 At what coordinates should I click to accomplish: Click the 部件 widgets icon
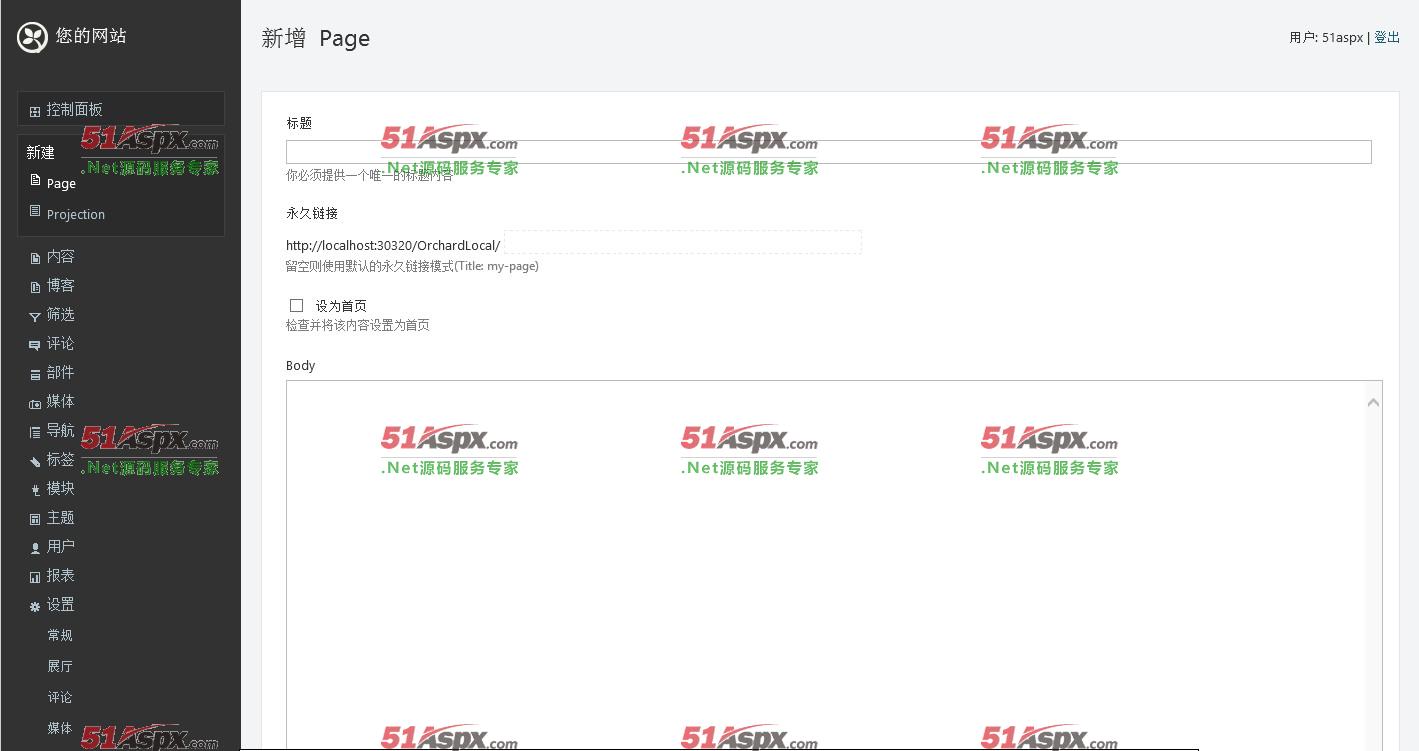tap(35, 374)
